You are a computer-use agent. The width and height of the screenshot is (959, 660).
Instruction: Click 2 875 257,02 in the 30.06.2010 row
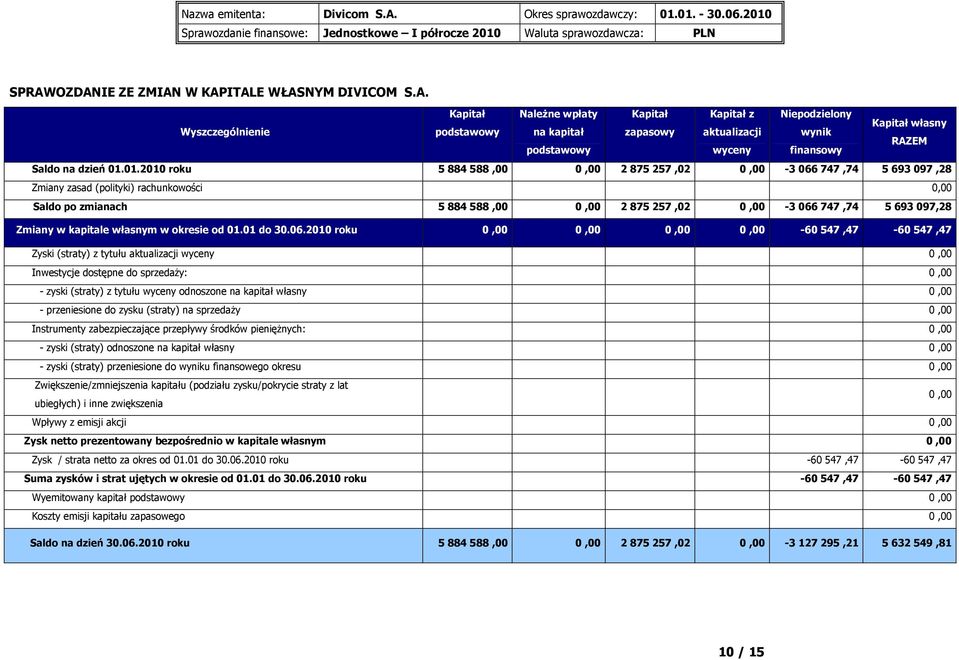point(656,543)
